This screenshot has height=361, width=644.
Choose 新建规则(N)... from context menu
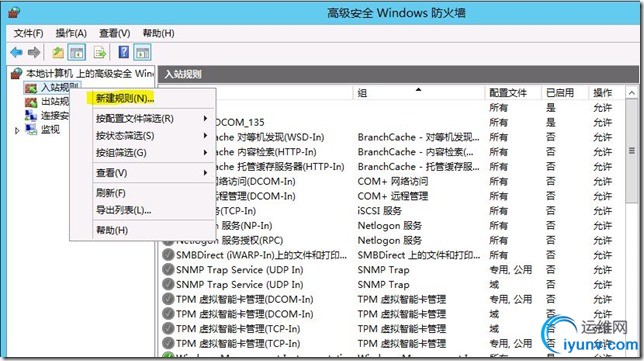point(125,99)
